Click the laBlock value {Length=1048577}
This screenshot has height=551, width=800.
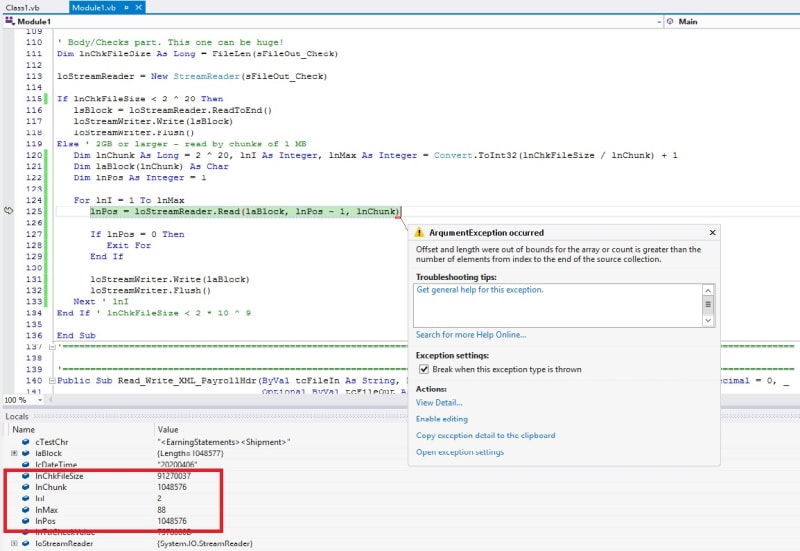coord(190,453)
